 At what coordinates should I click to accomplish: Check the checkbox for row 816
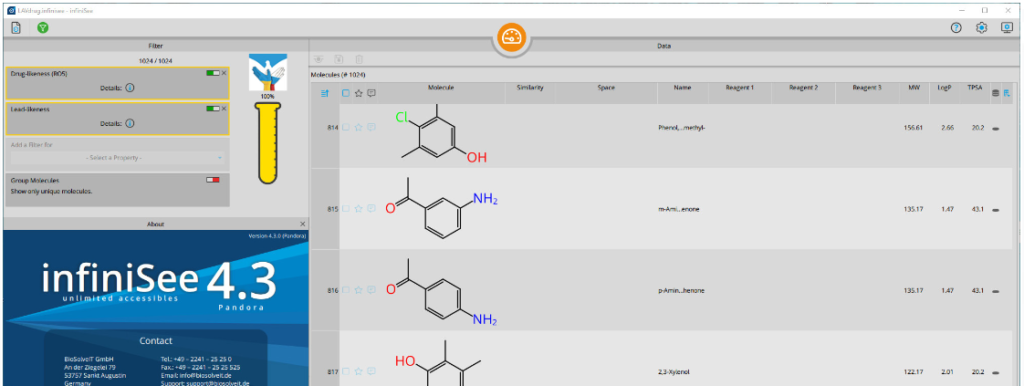346,290
